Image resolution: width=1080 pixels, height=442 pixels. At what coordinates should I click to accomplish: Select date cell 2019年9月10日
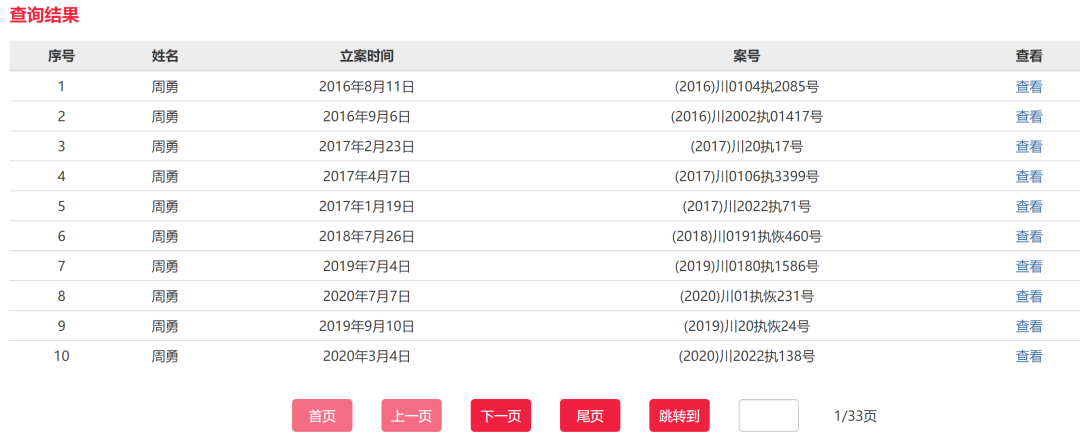click(x=366, y=326)
